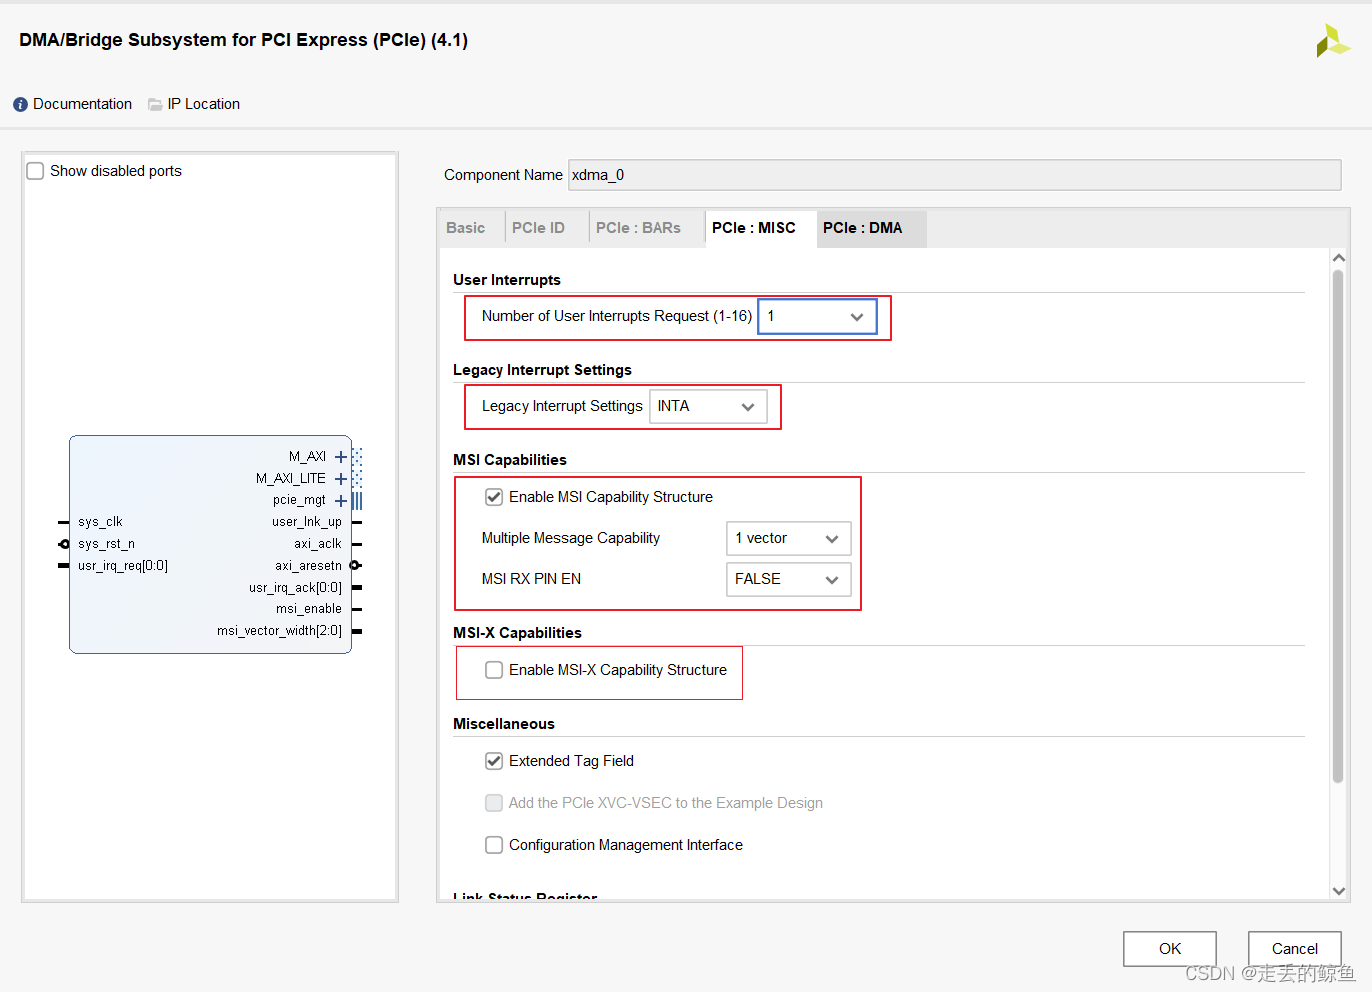Screen dimensions: 1372x992
Task: Open the Documentation link
Action: tap(82, 104)
